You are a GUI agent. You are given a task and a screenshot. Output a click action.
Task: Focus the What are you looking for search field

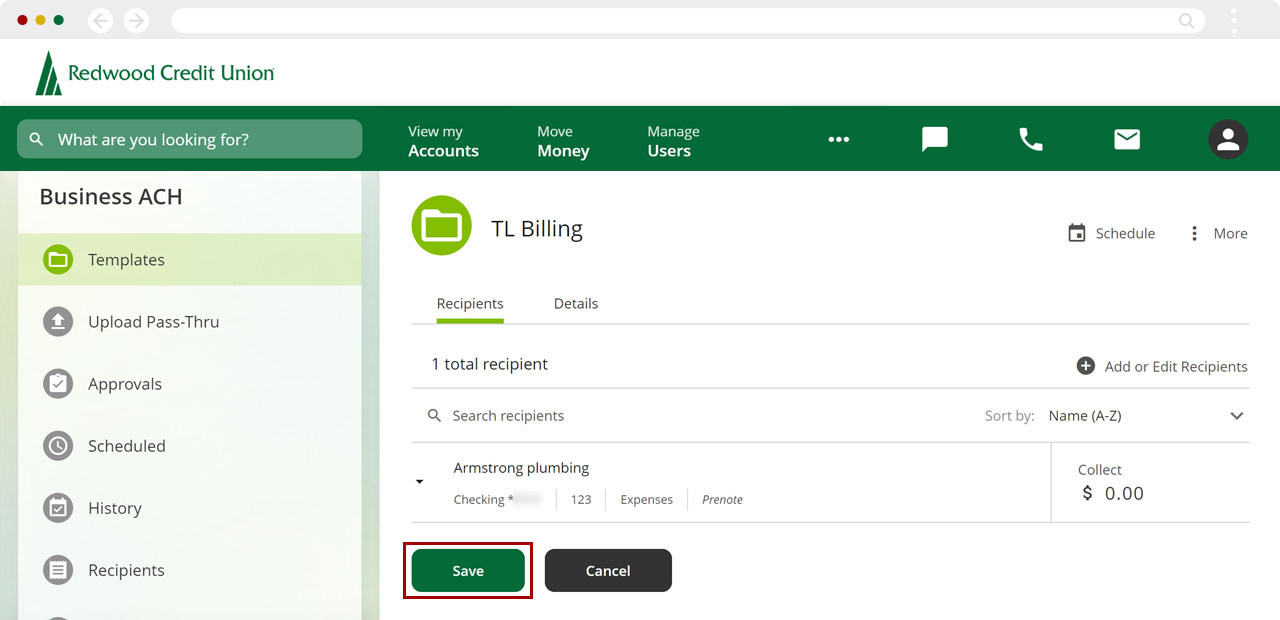(x=190, y=139)
